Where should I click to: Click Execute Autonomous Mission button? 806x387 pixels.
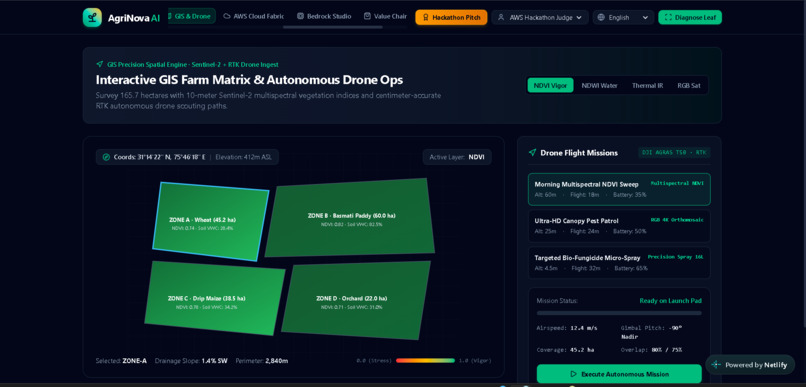[619, 374]
